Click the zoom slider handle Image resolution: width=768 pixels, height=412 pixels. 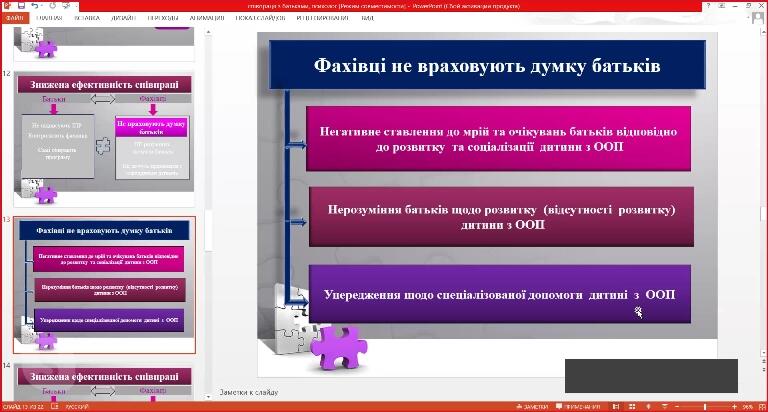(x=705, y=407)
